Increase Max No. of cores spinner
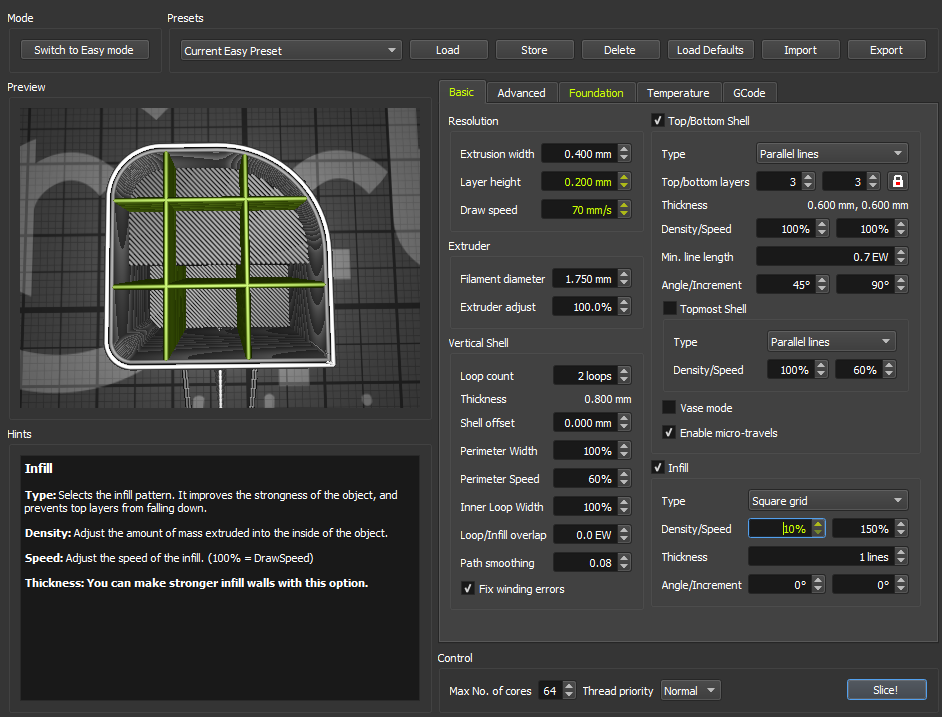This screenshot has height=717, width=942. tap(569, 687)
